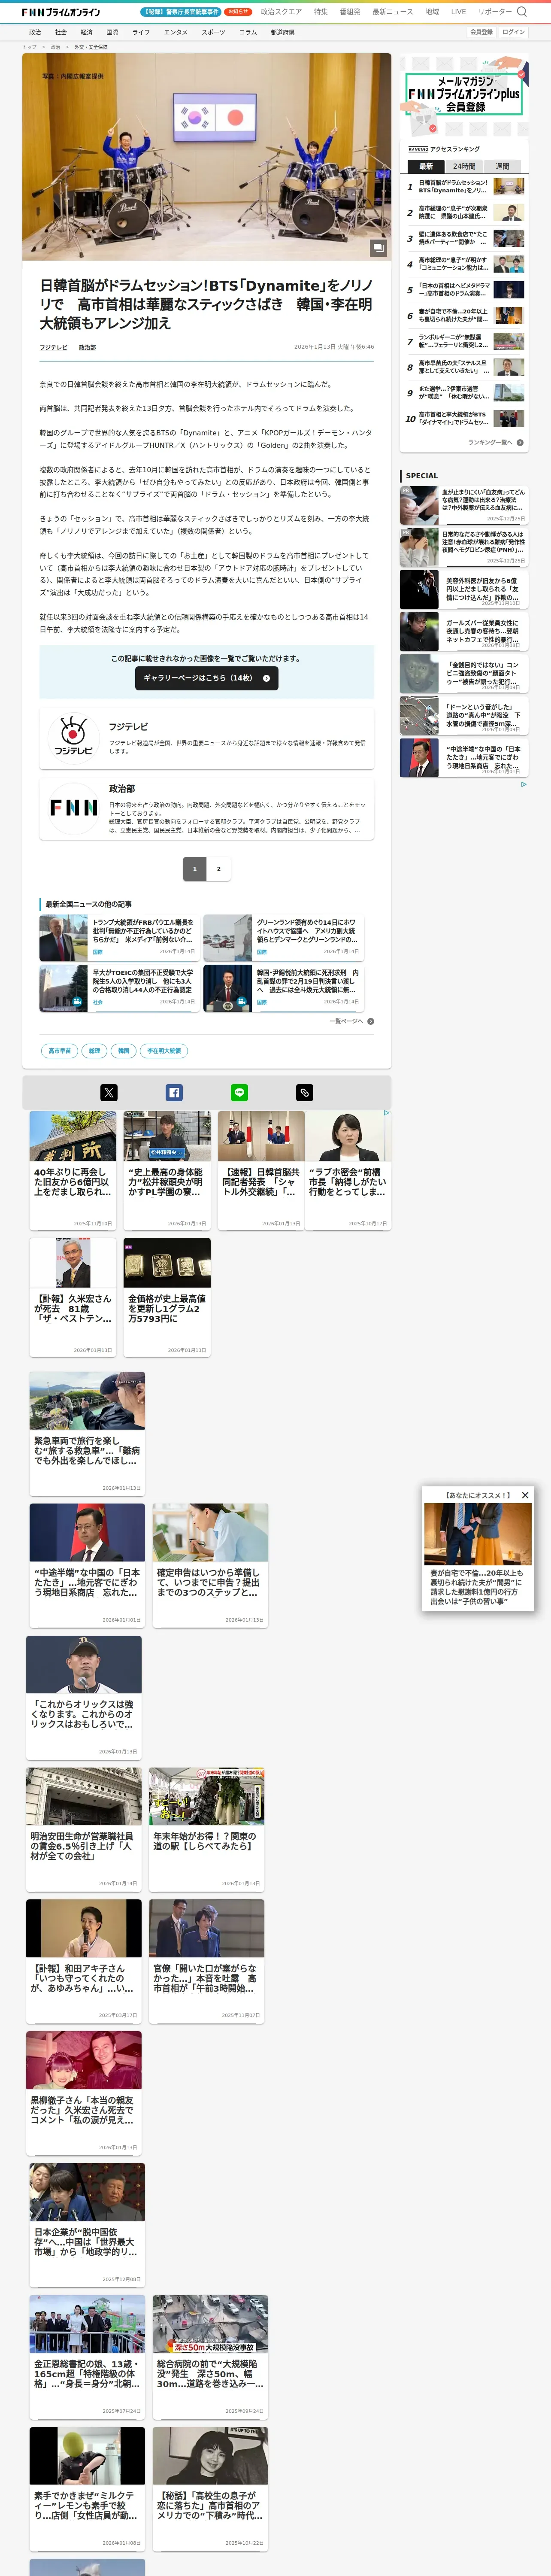Close the あなたにオススメ recommendation popup
Screen dimensions: 551x2576
click(x=525, y=1495)
